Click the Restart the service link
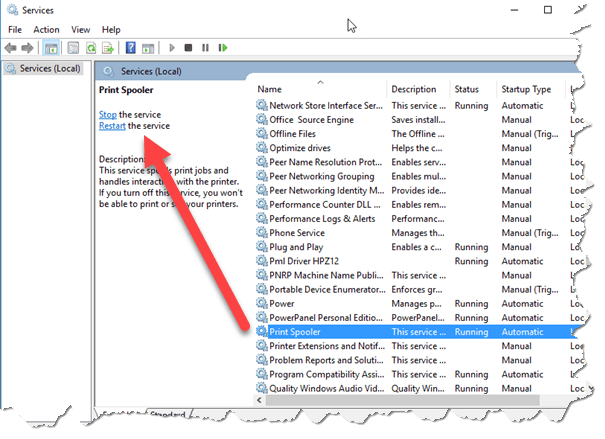Viewport: 605px width, 439px height. point(112,126)
